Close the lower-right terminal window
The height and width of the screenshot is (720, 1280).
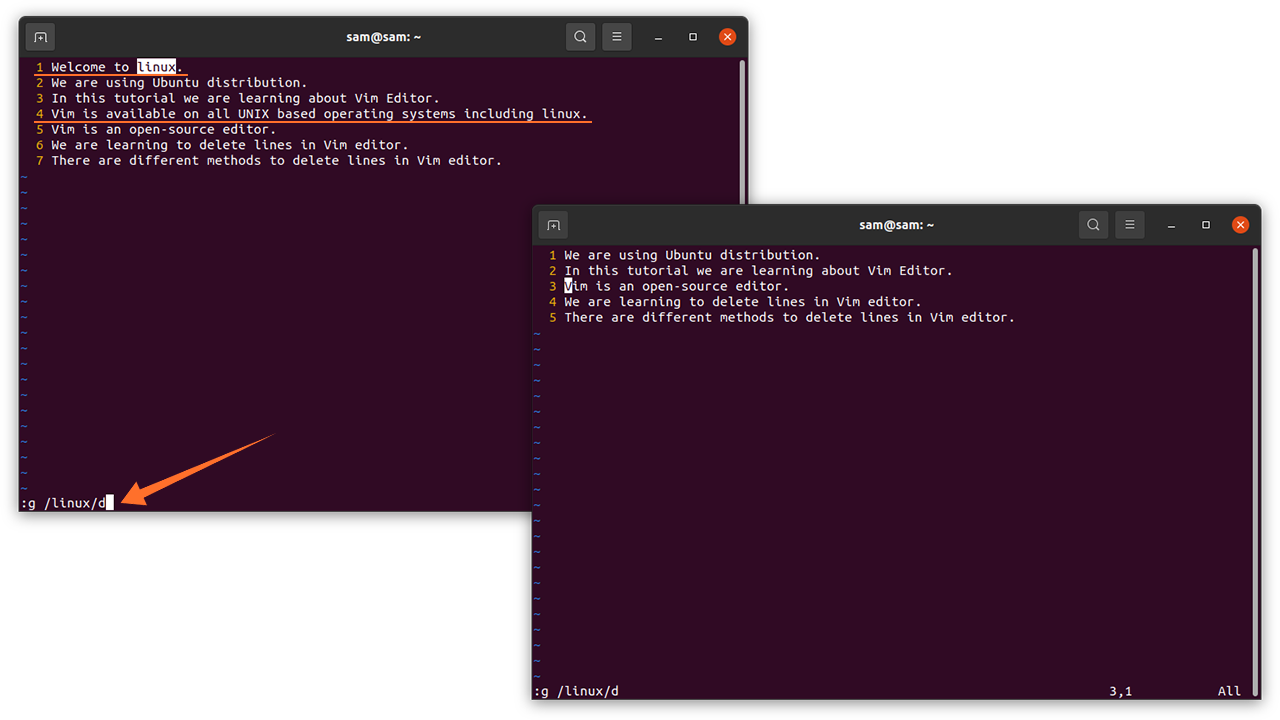[x=1241, y=225]
